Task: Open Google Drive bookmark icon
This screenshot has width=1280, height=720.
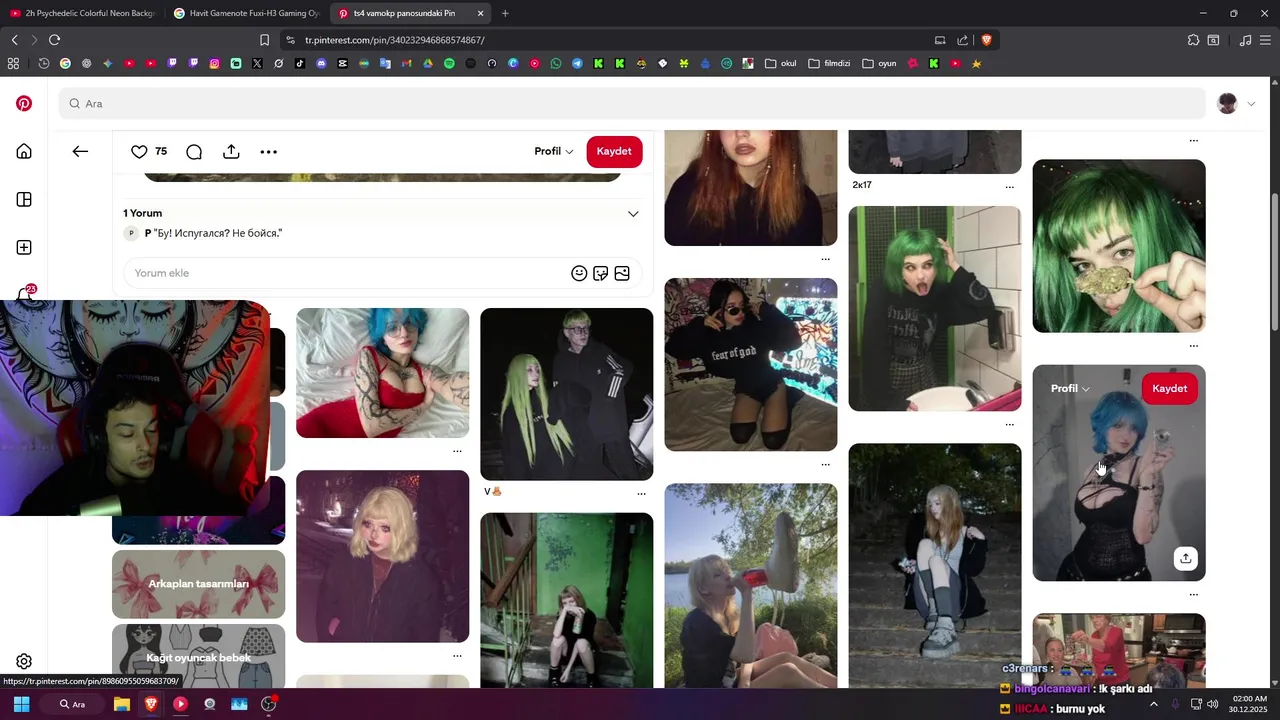Action: coord(428,63)
